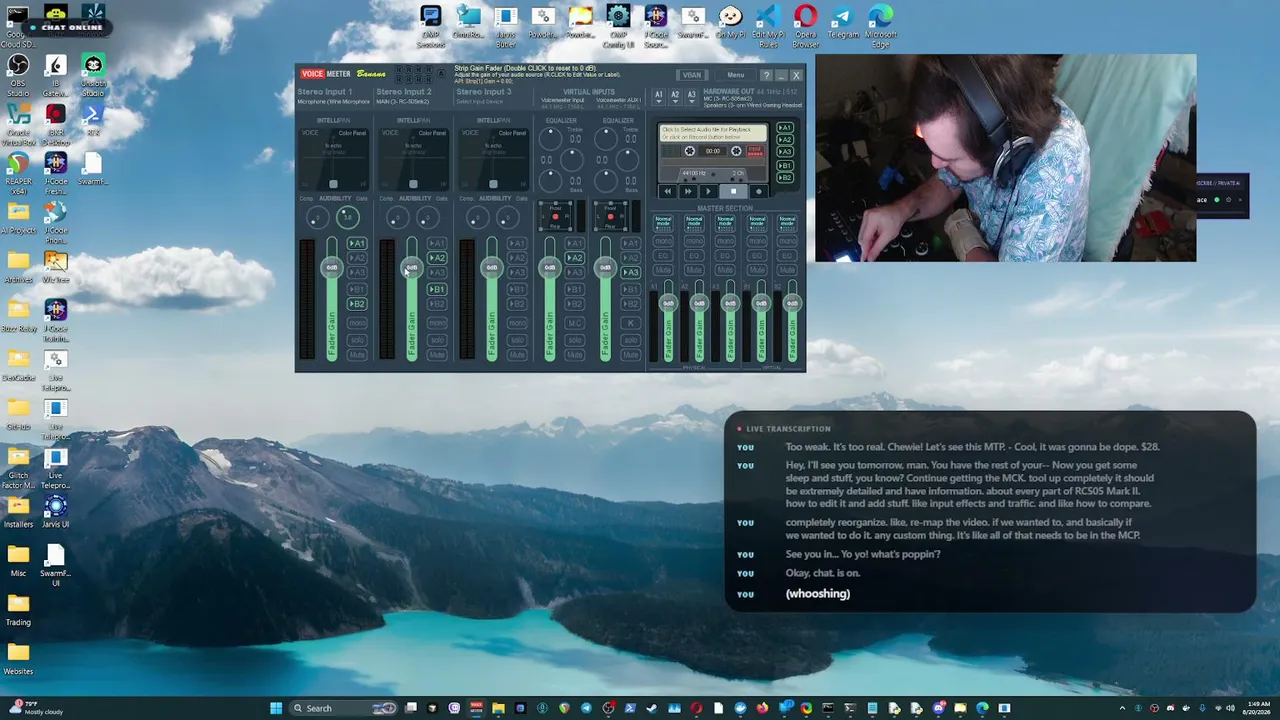Click Stereo Input 1 fader gain knob
The height and width of the screenshot is (720, 1280).
(332, 267)
